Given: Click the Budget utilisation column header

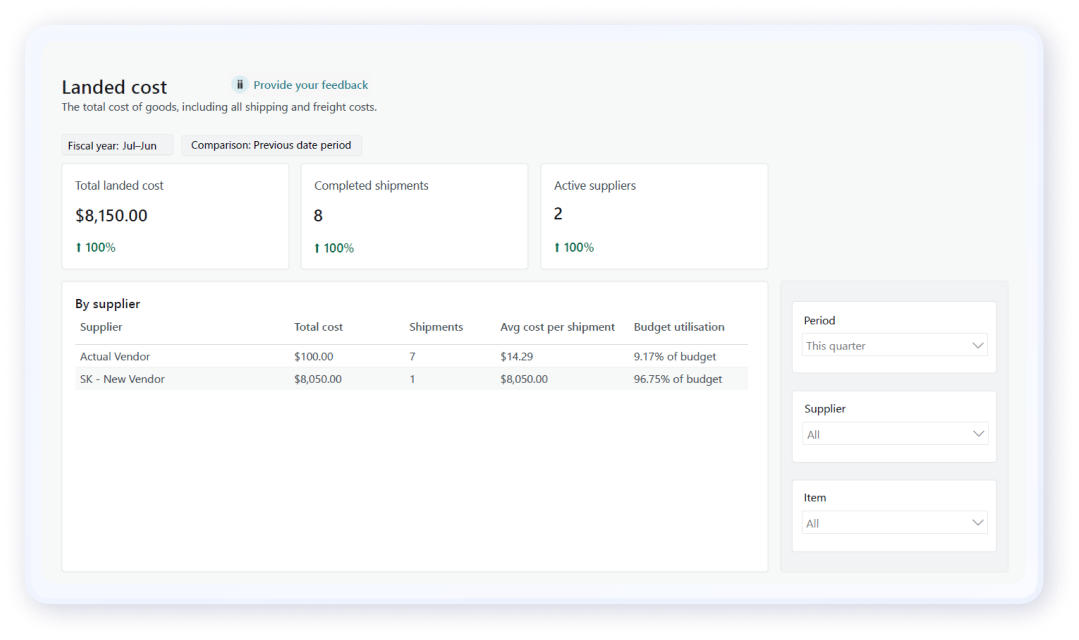Looking at the screenshot, I should pos(679,327).
